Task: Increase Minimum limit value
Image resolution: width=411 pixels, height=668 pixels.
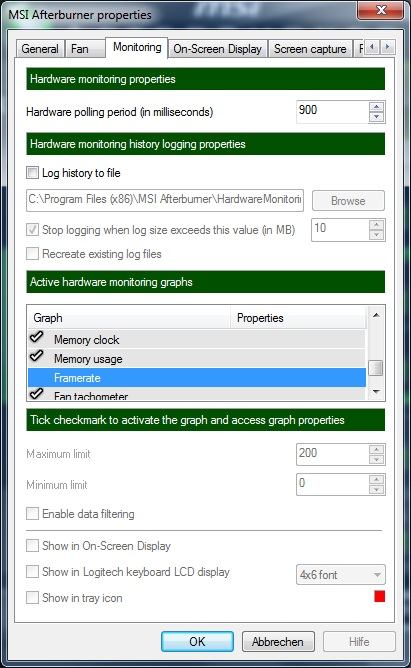Action: coord(377,480)
